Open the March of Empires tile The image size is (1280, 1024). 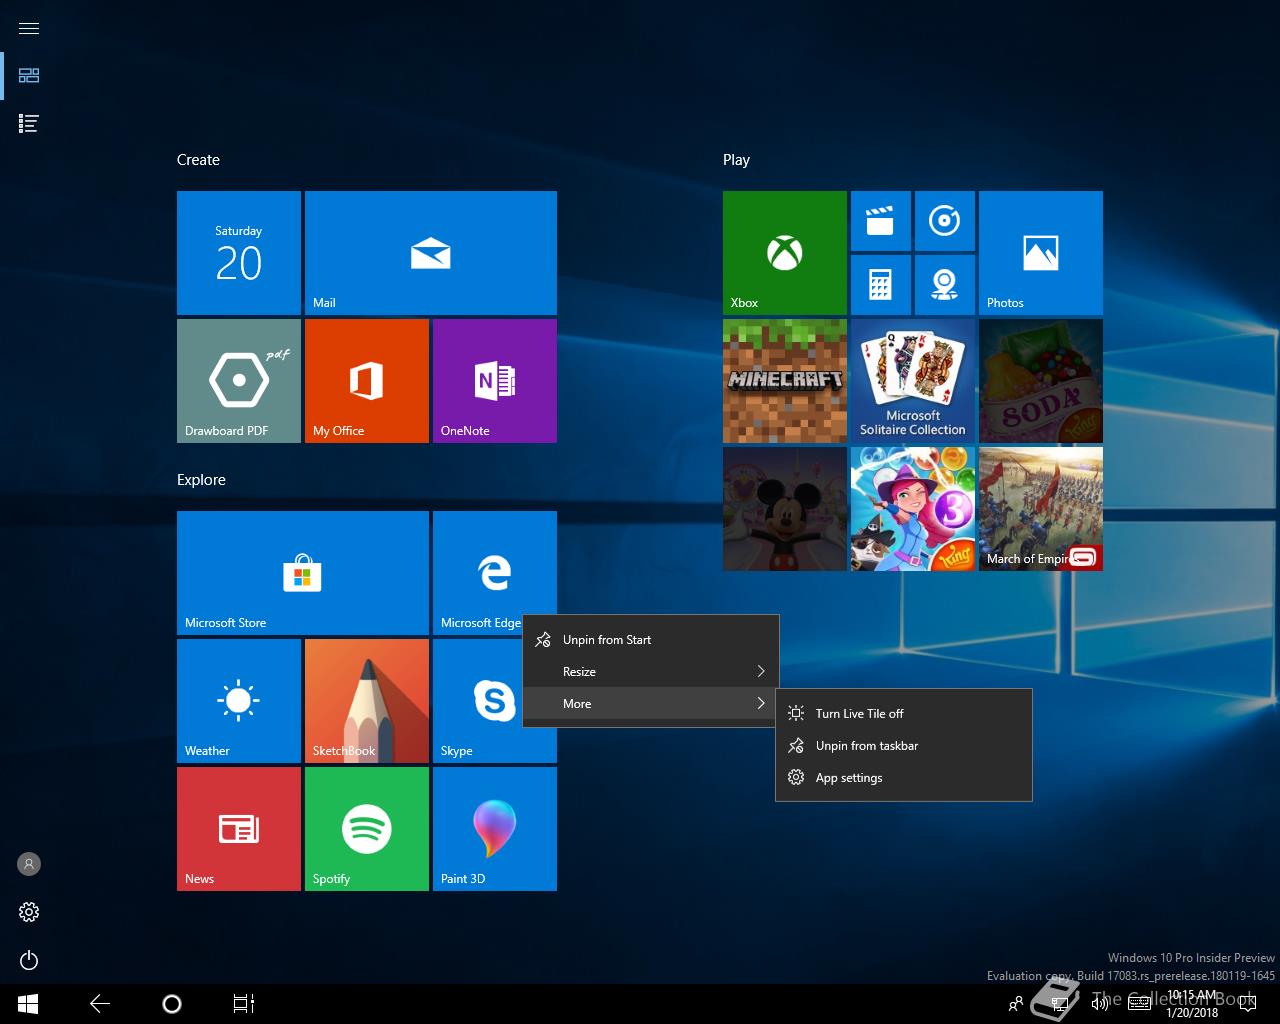[x=1041, y=509]
